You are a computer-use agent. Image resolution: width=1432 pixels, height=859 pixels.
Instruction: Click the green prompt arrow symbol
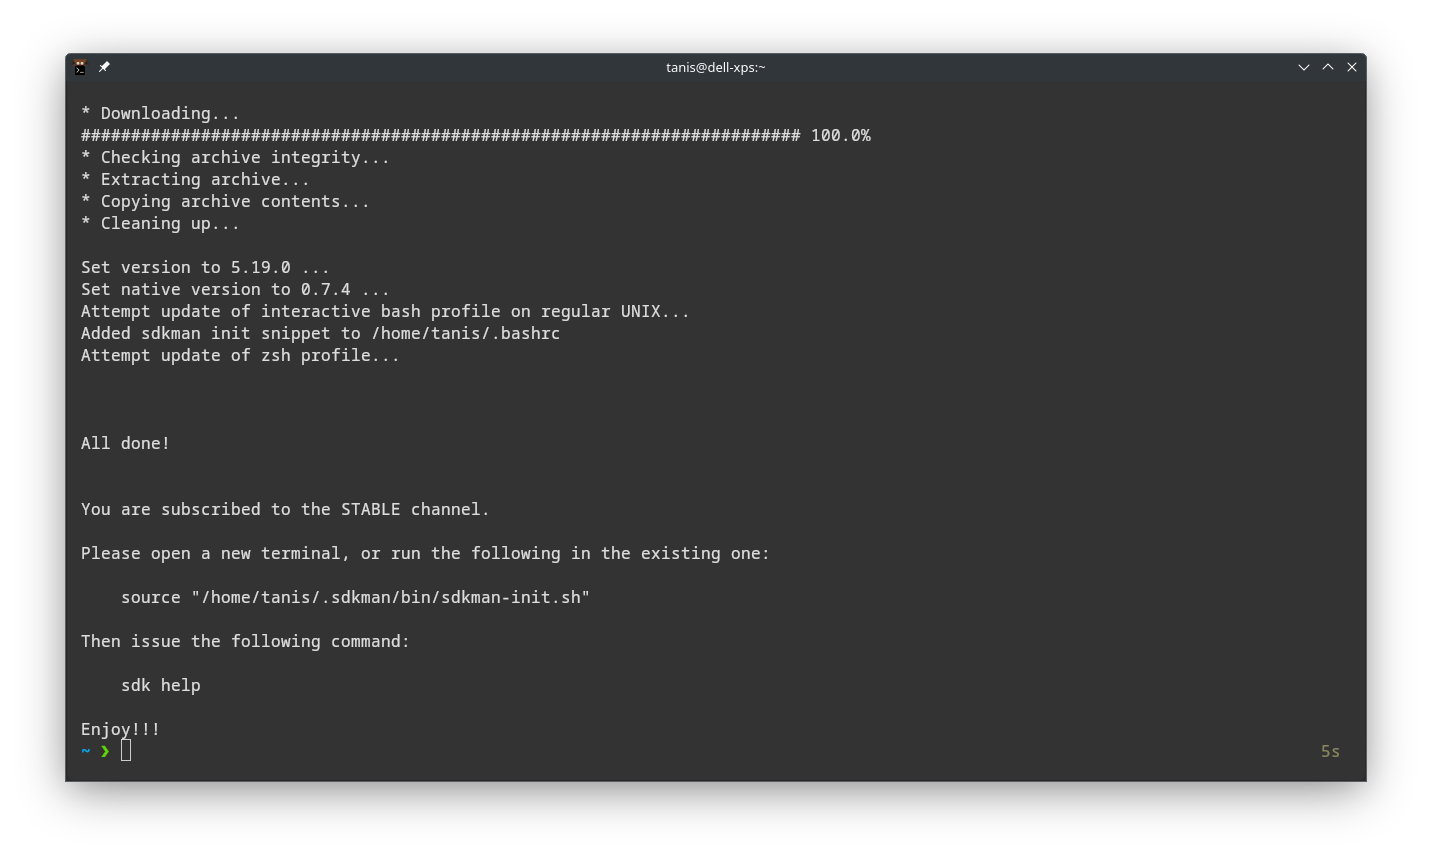[105, 751]
